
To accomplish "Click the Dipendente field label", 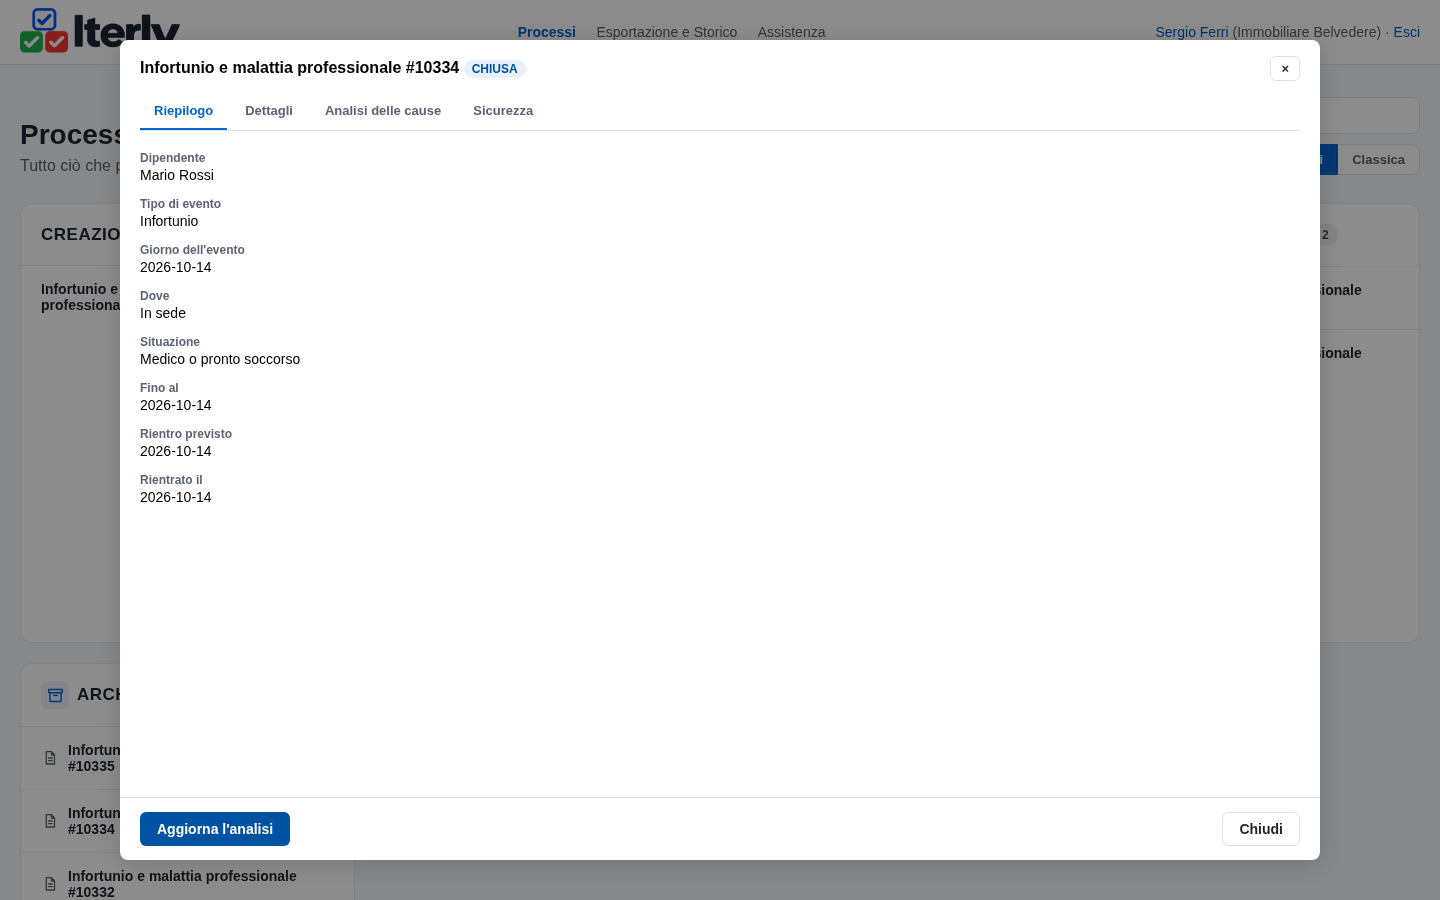I will pos(173,158).
